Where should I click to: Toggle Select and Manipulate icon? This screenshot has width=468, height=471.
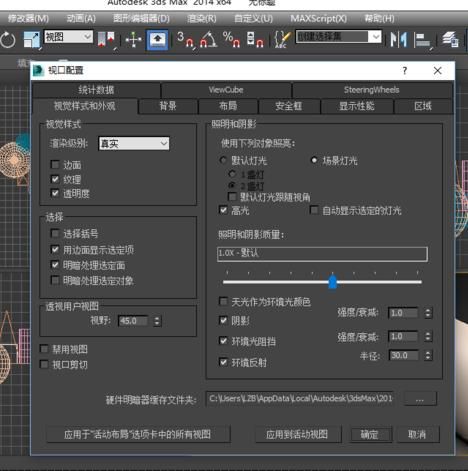(134, 40)
